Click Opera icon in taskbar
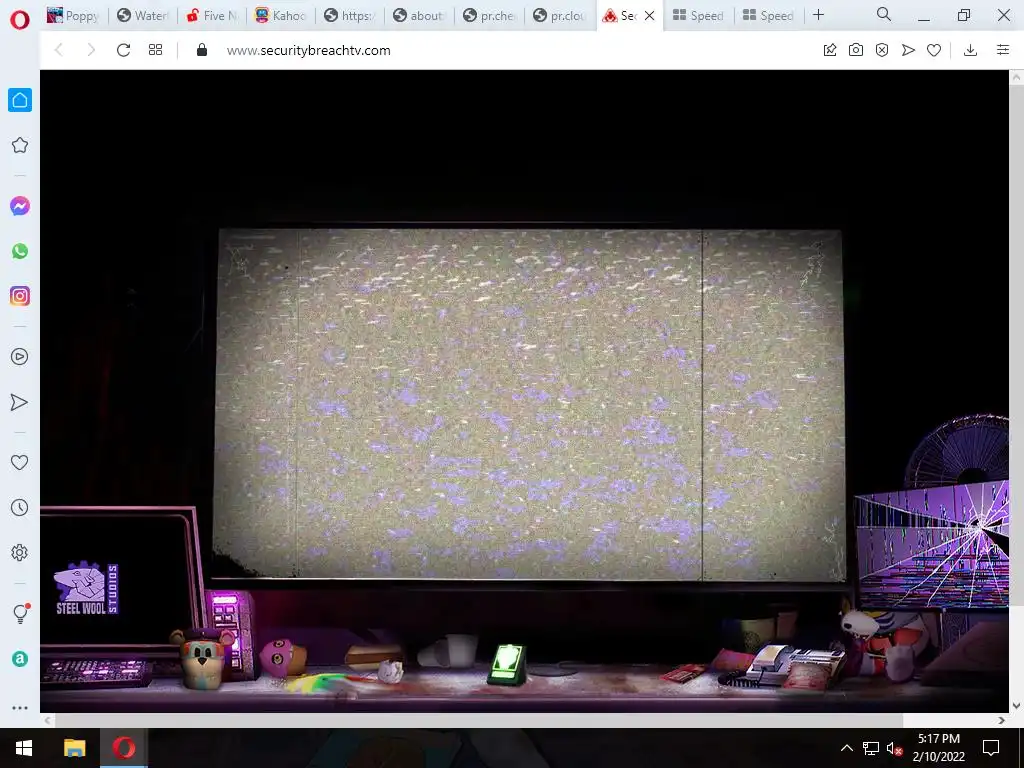The image size is (1024, 768). (x=124, y=748)
